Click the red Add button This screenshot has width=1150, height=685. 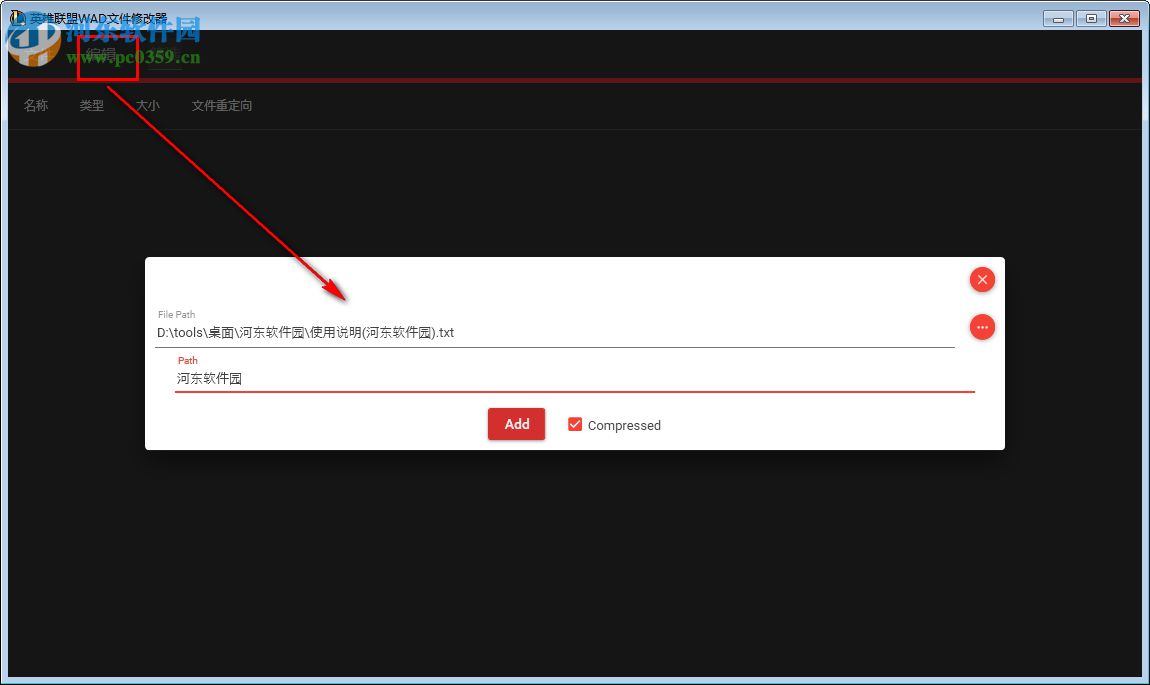[516, 424]
